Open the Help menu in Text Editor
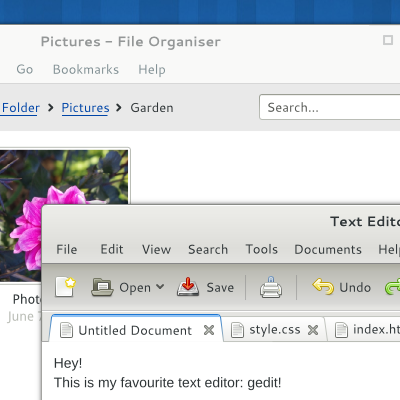The image size is (400, 400). pos(389,249)
